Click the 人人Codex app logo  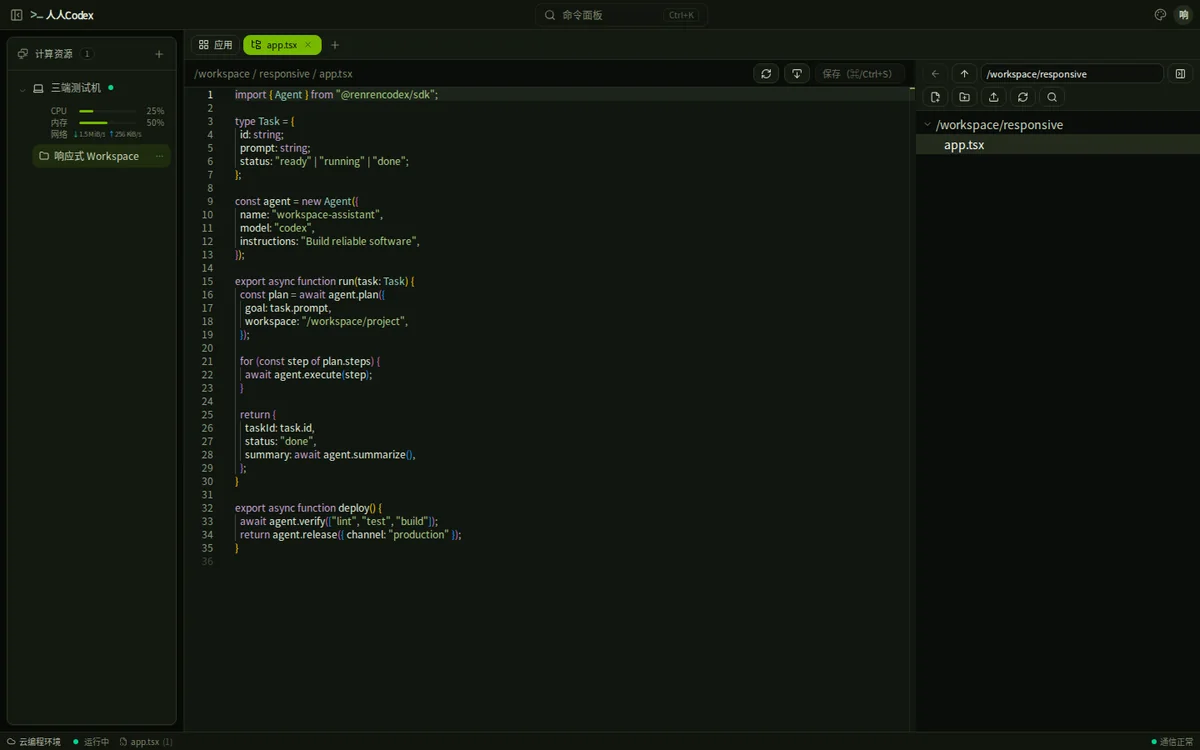(62, 15)
